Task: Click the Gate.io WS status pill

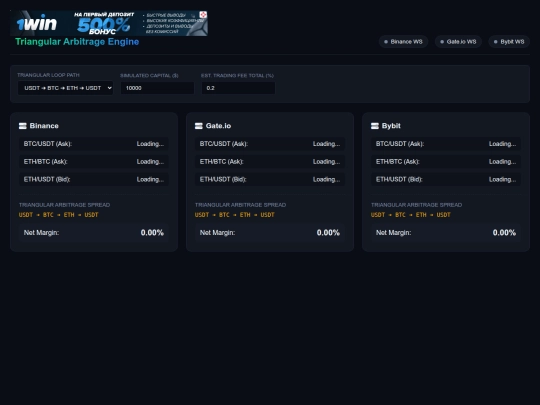Action: coord(458,42)
